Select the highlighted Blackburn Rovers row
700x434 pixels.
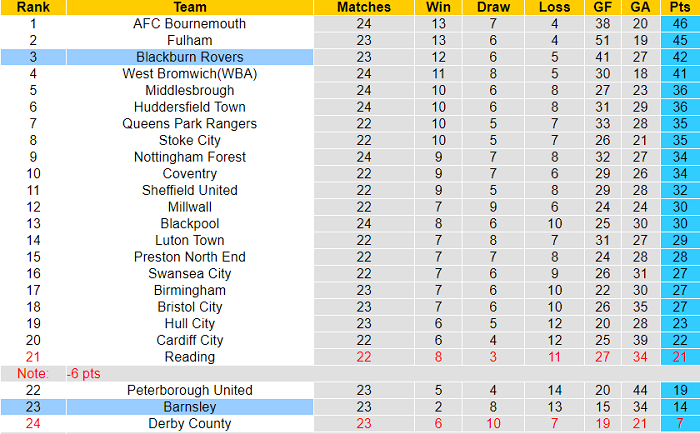(189, 57)
